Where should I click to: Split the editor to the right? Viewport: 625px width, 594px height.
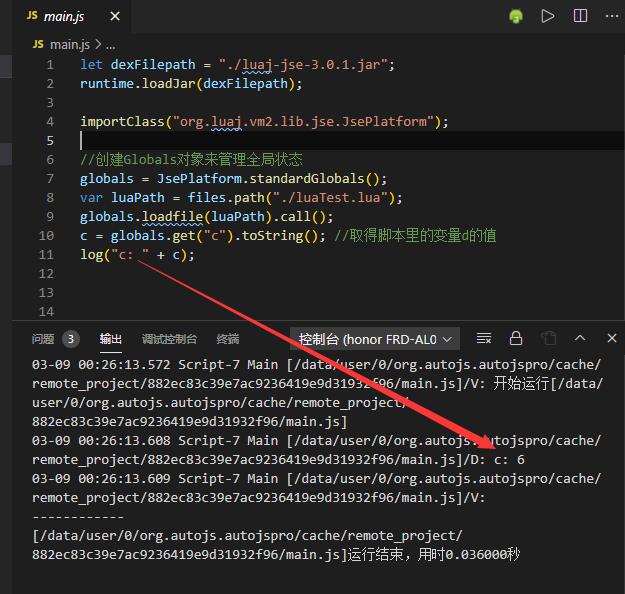(x=580, y=16)
